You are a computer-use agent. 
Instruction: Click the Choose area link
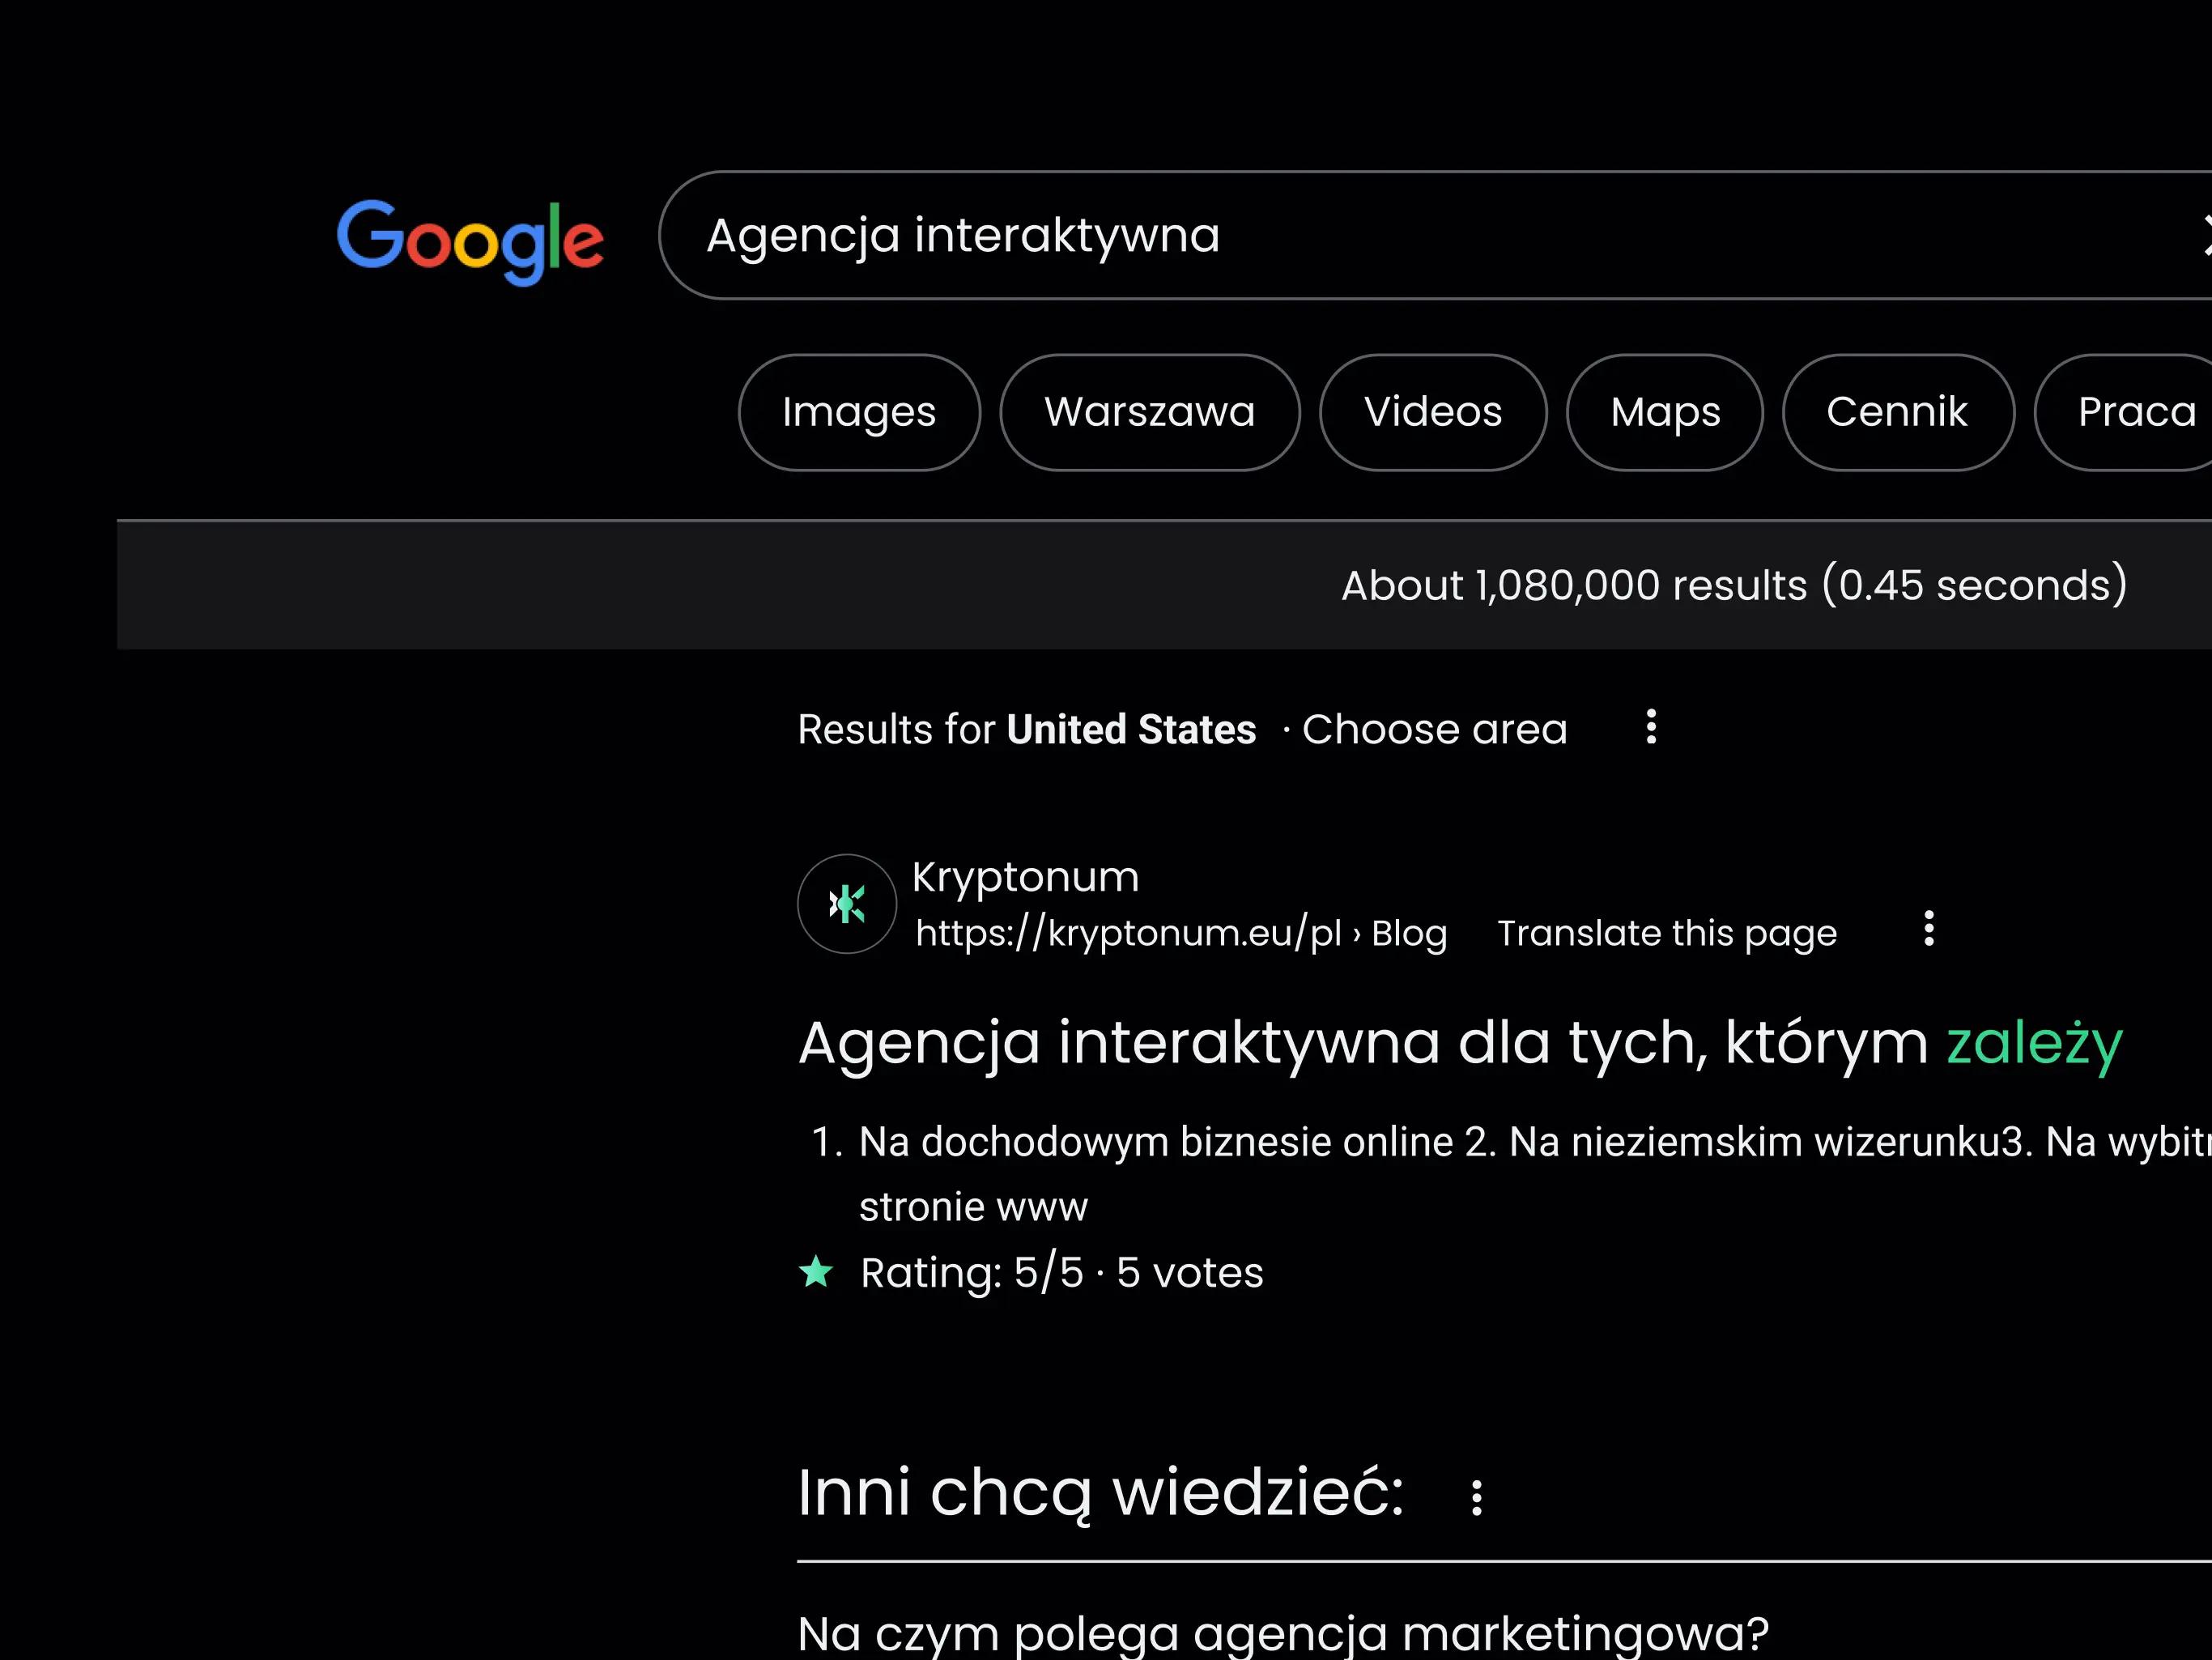click(1434, 729)
